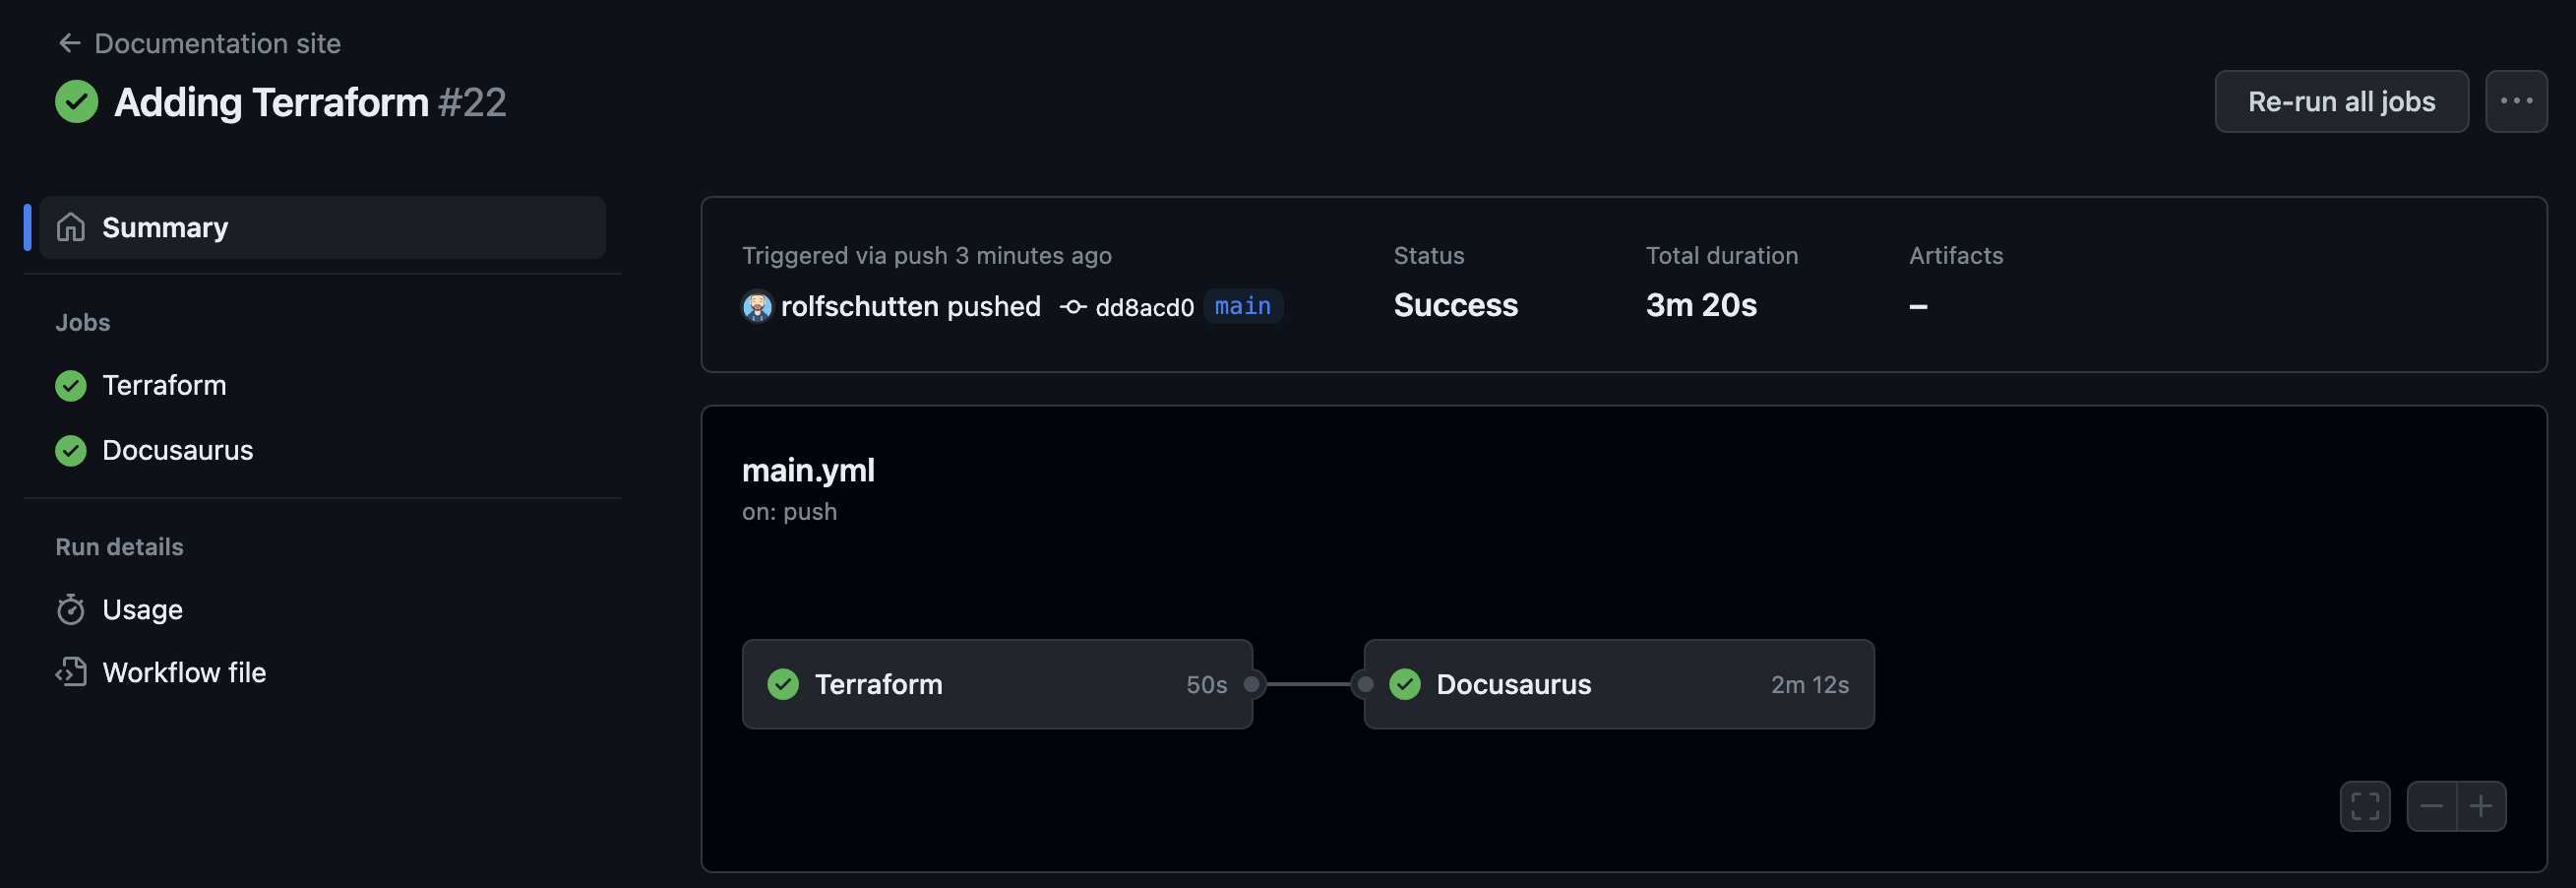Click the green check icon beside the sidebar Terraform job
Image resolution: width=2576 pixels, height=888 pixels.
[71, 385]
